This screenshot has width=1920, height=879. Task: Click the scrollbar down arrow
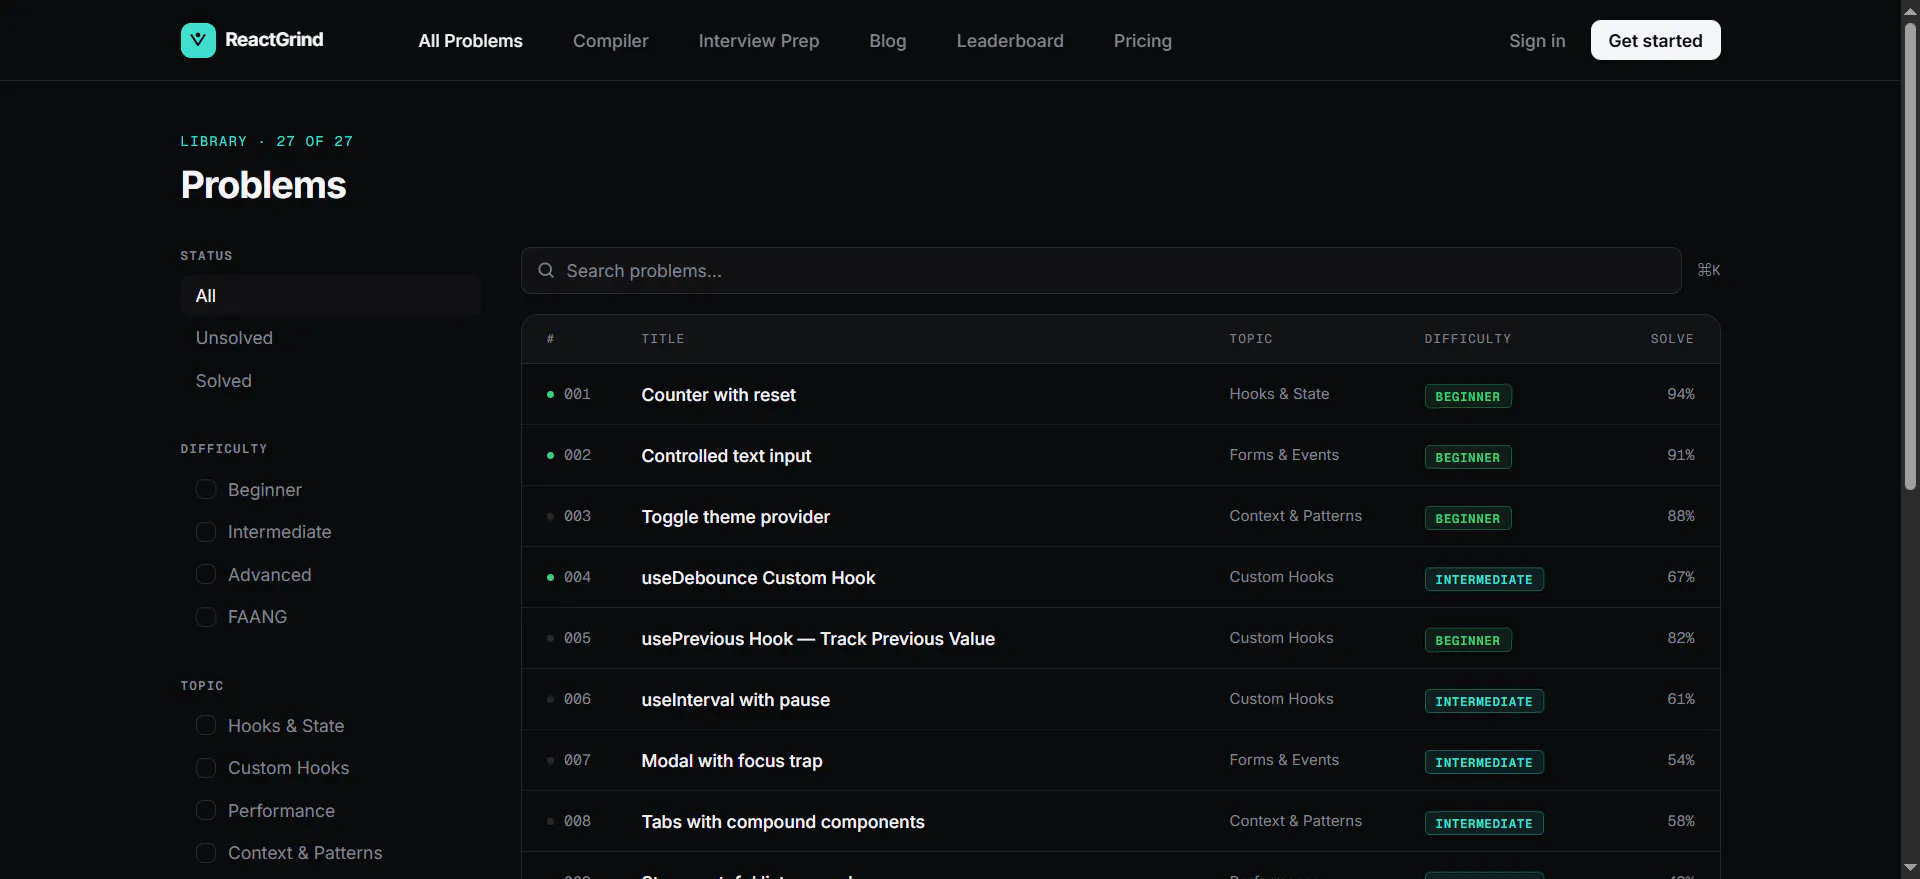(1910, 868)
